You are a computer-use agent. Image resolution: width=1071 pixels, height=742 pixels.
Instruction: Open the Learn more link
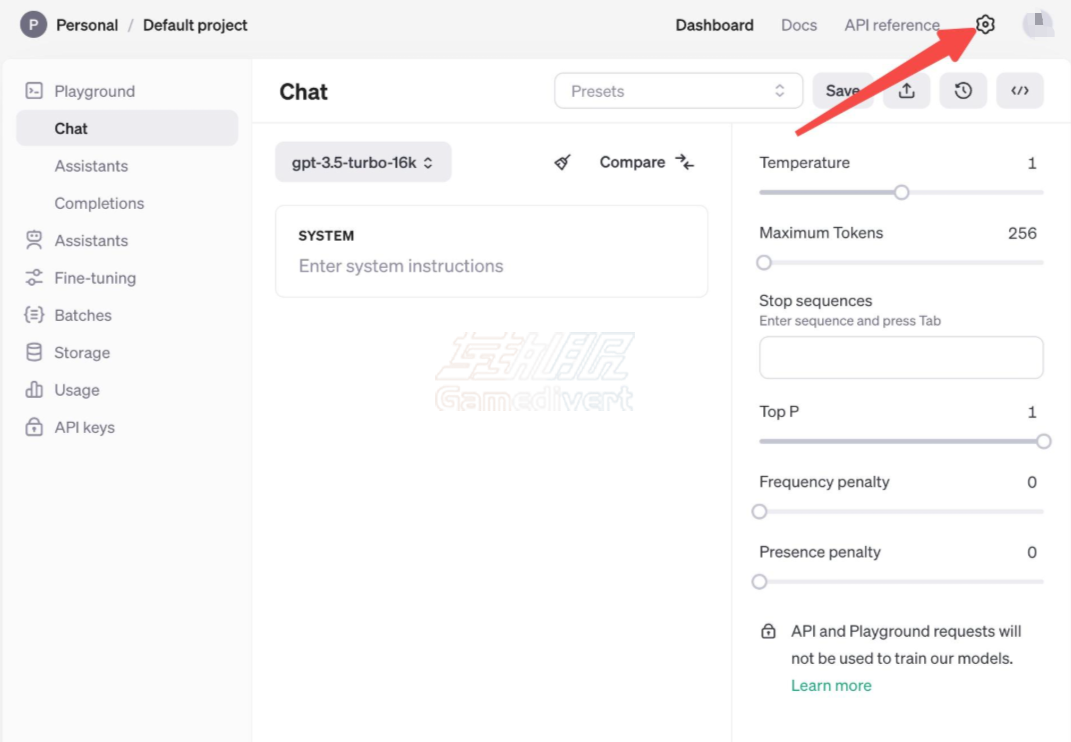(x=831, y=685)
